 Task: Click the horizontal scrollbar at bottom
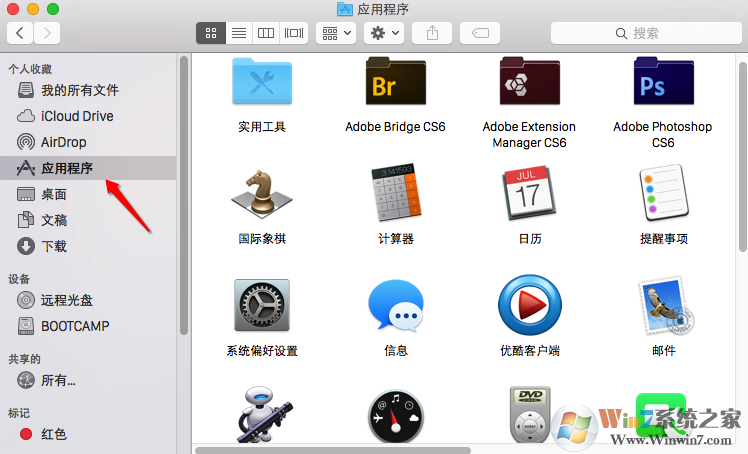coord(333,450)
